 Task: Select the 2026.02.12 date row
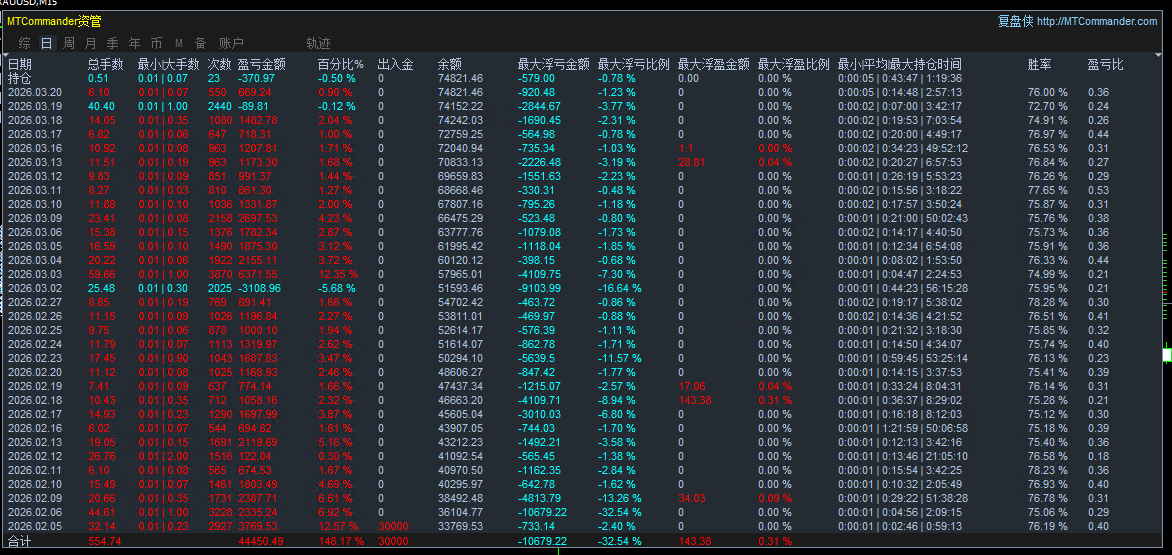pyautogui.click(x=35, y=456)
